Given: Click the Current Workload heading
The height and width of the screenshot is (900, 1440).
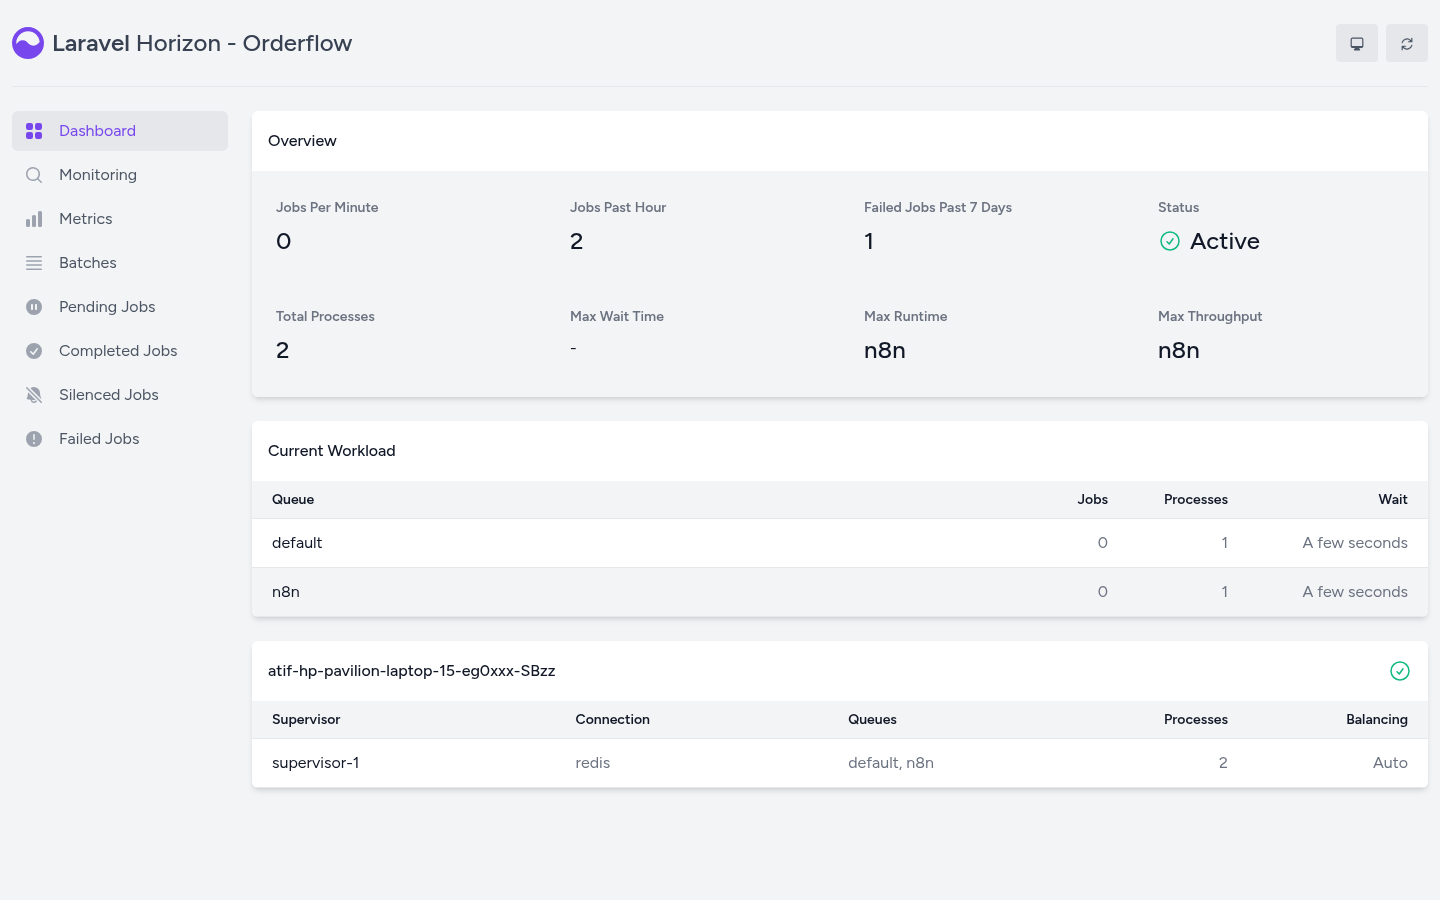Looking at the screenshot, I should point(332,451).
